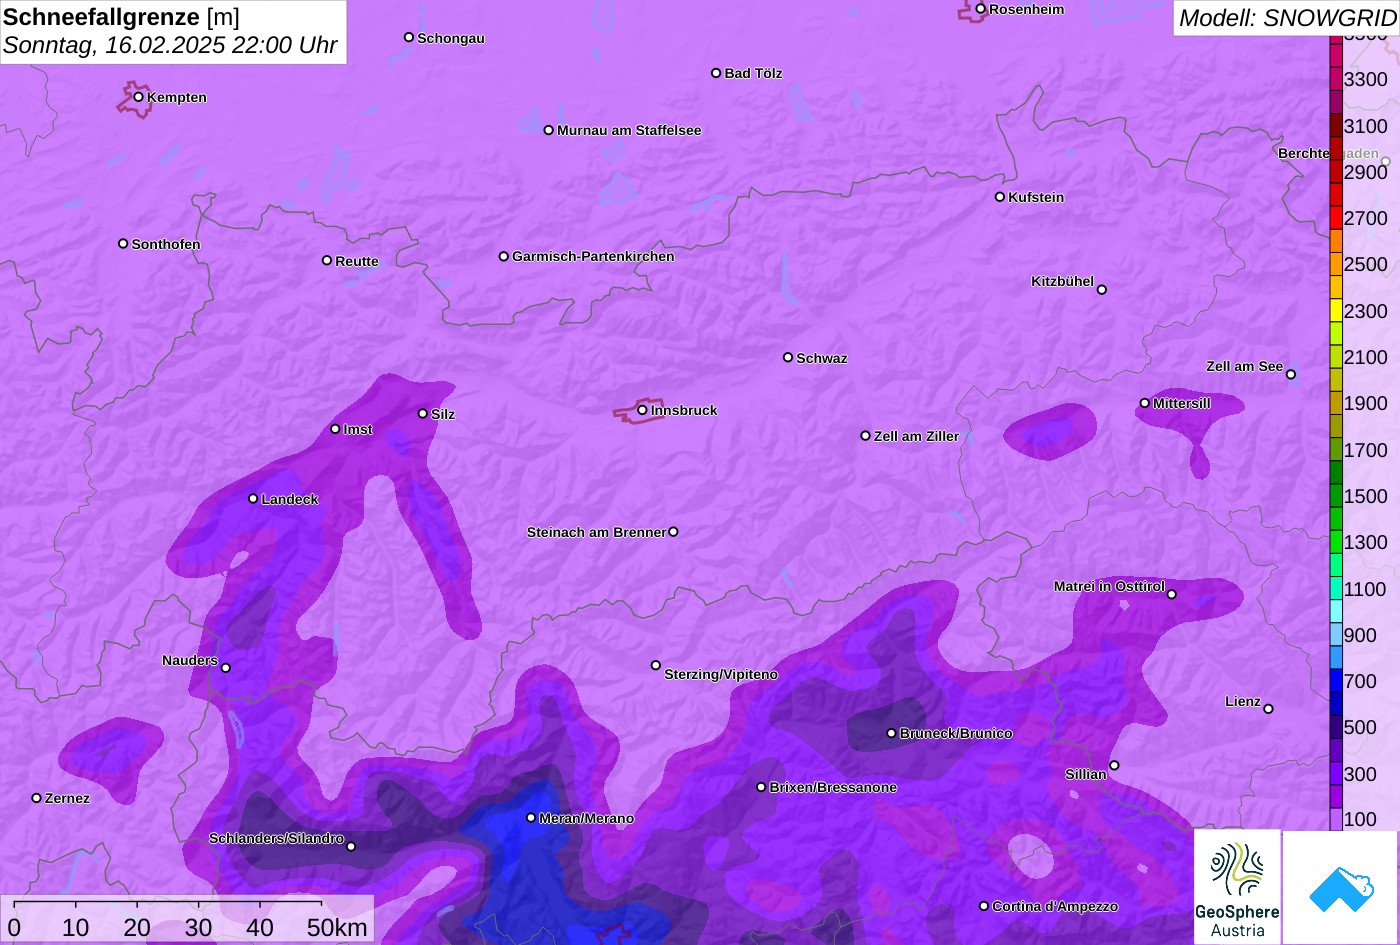Screen dimensions: 1400x945
Task: Click the Berchtesgaden label
Action: [x=1328, y=153]
